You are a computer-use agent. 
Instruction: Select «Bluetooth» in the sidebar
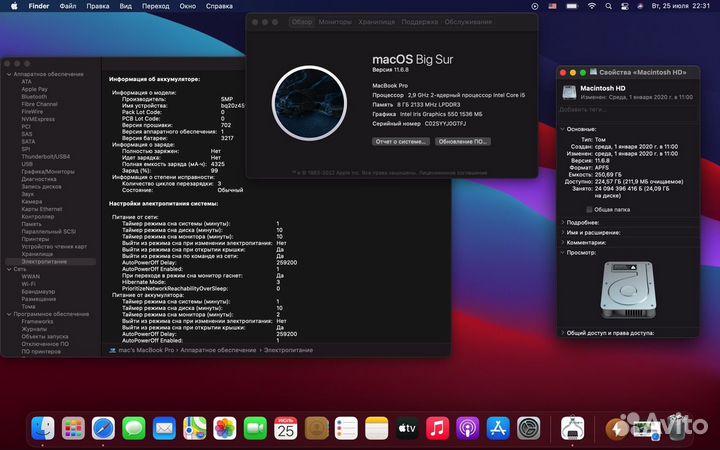click(34, 96)
